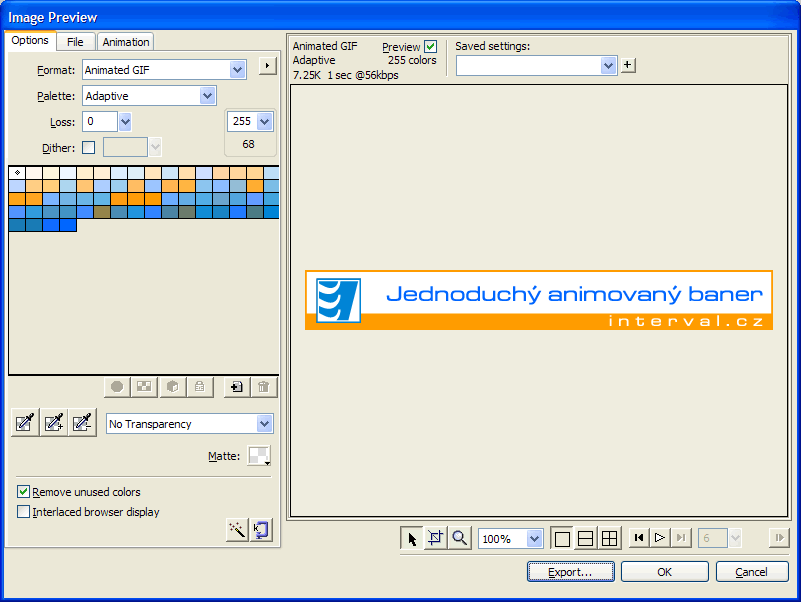Switch to the Options tab
Image resolution: width=801 pixels, height=602 pixels.
coord(30,40)
